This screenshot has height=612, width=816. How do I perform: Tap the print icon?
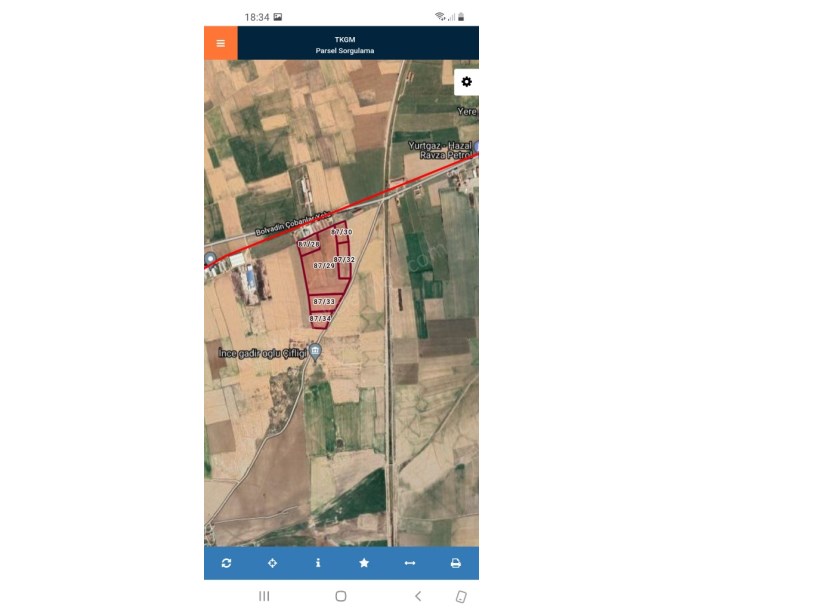tap(455, 563)
